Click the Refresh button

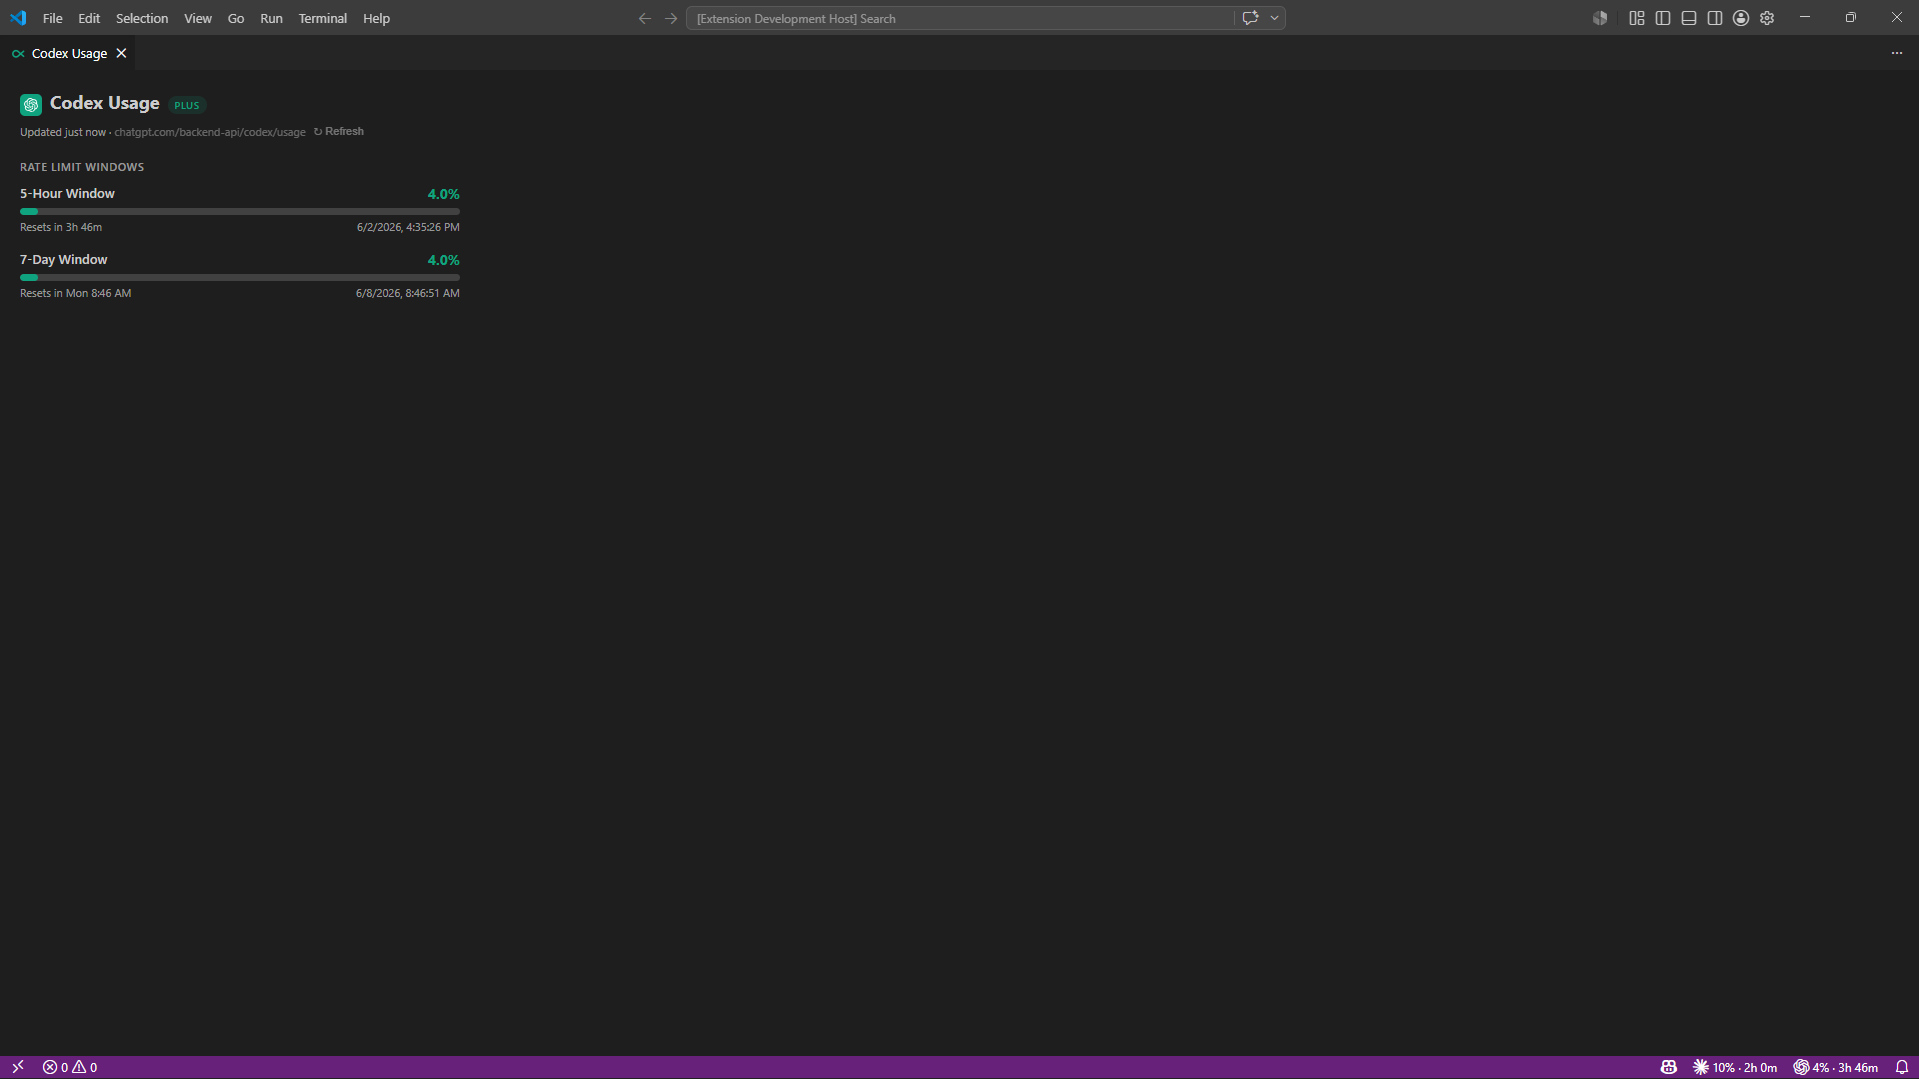(x=339, y=132)
